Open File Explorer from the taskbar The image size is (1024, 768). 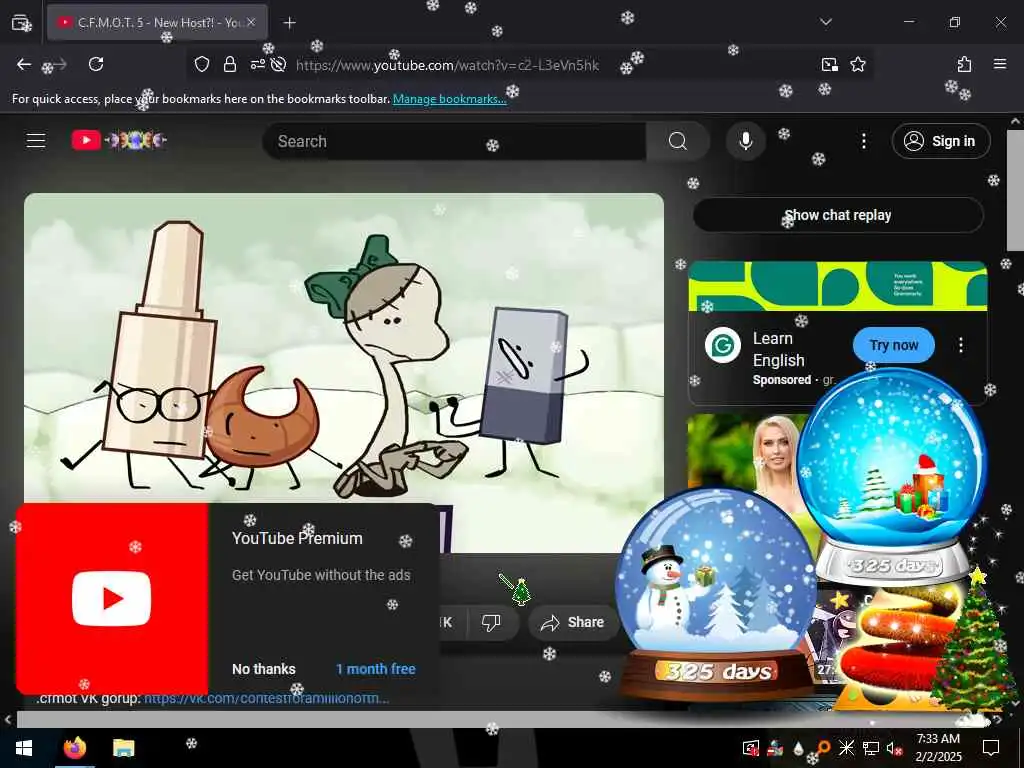123,748
